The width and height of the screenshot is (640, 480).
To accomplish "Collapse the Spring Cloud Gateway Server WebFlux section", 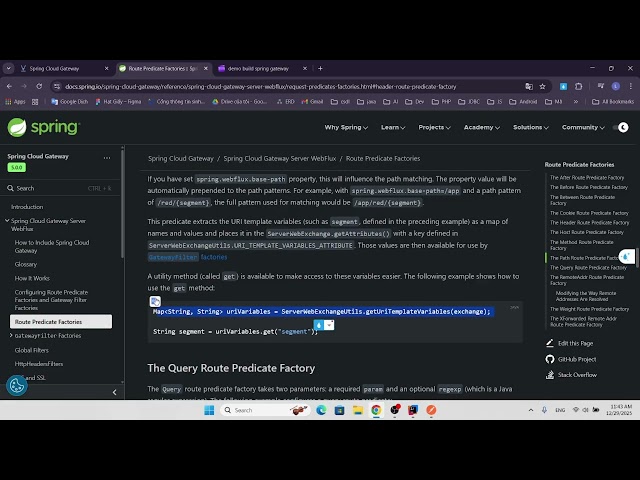I will click(x=7, y=221).
